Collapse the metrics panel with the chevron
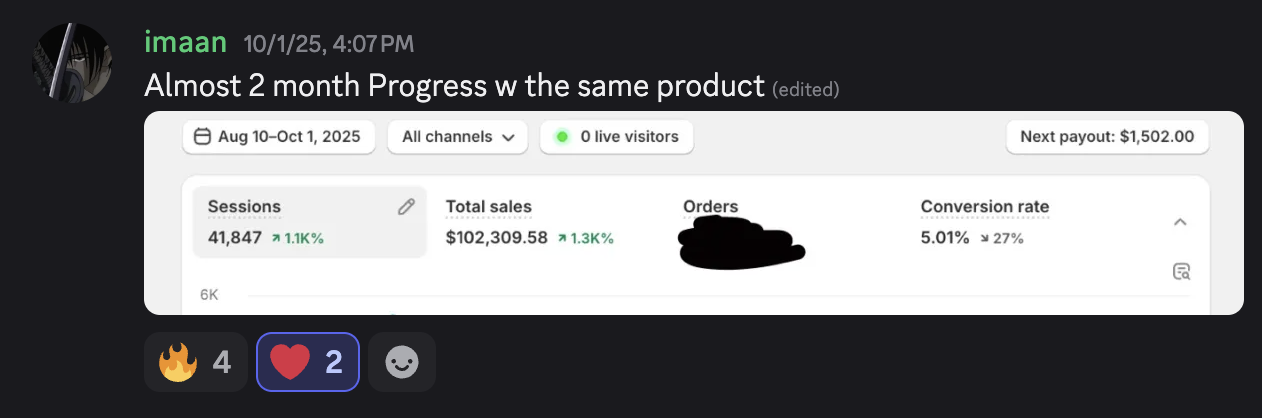Screen dimensions: 1262x418 [x=1180, y=222]
